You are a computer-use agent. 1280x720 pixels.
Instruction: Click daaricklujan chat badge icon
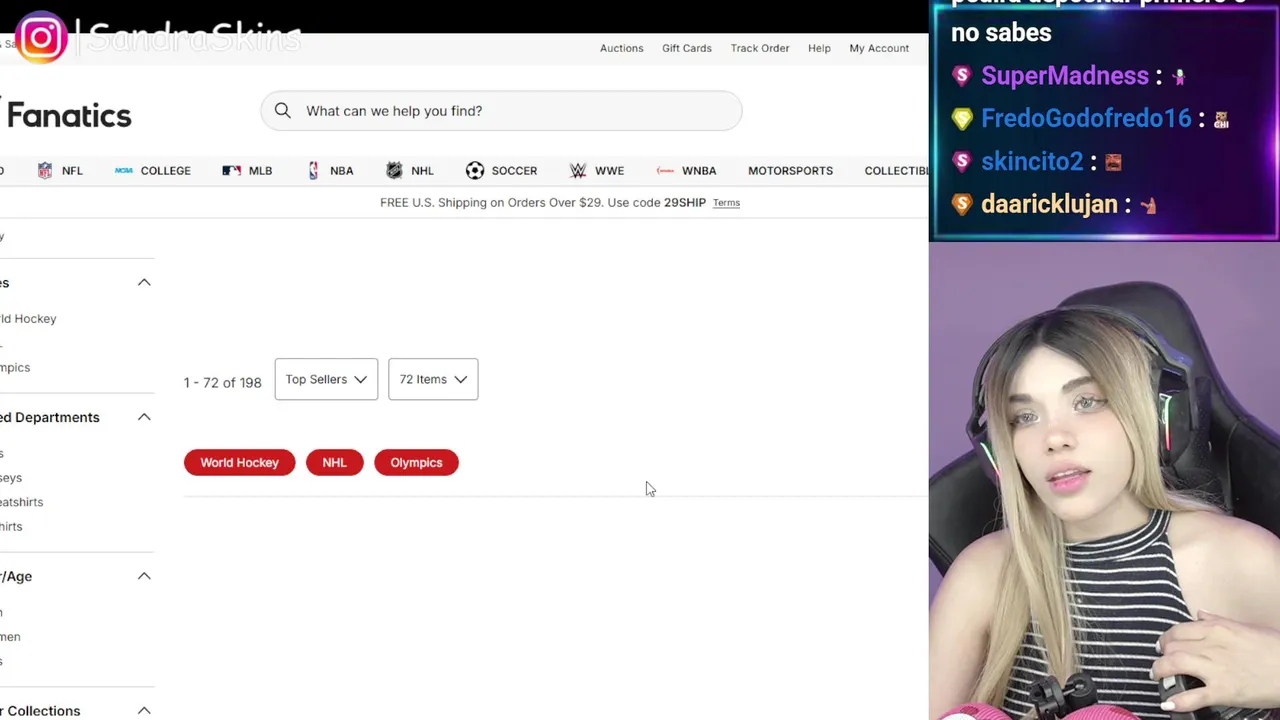962,205
